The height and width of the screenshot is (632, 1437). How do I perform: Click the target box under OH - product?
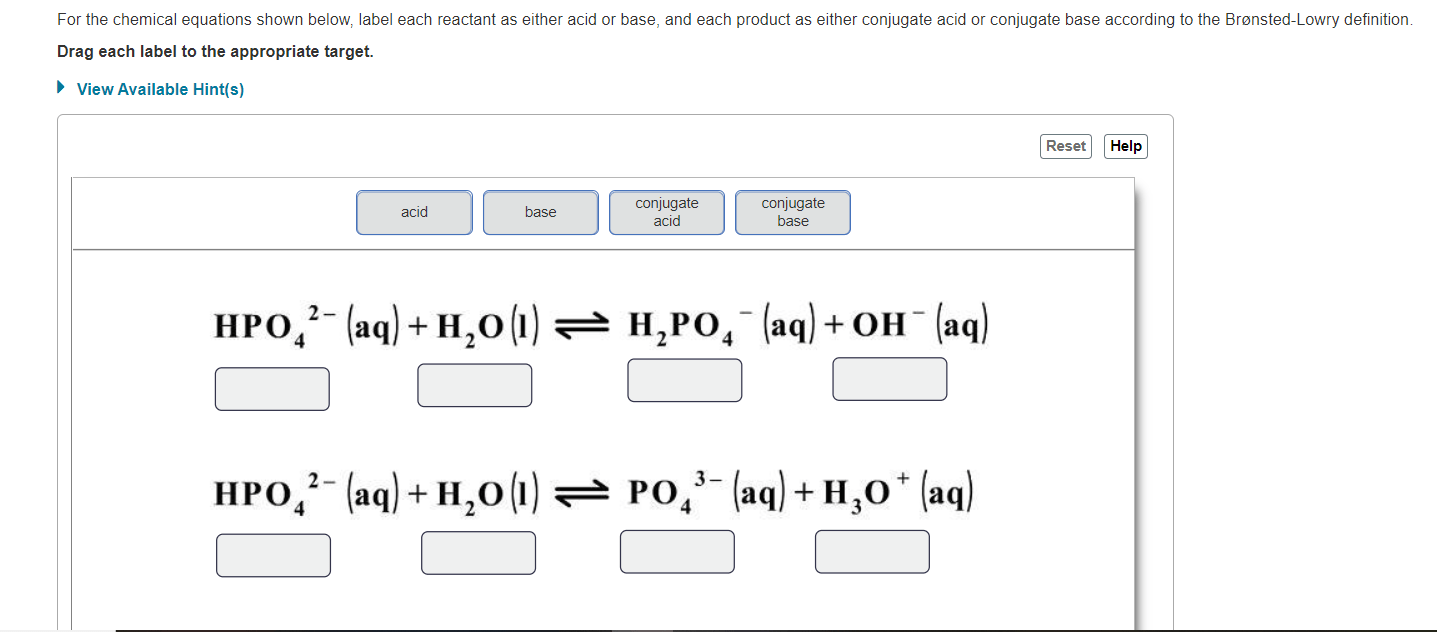[889, 378]
